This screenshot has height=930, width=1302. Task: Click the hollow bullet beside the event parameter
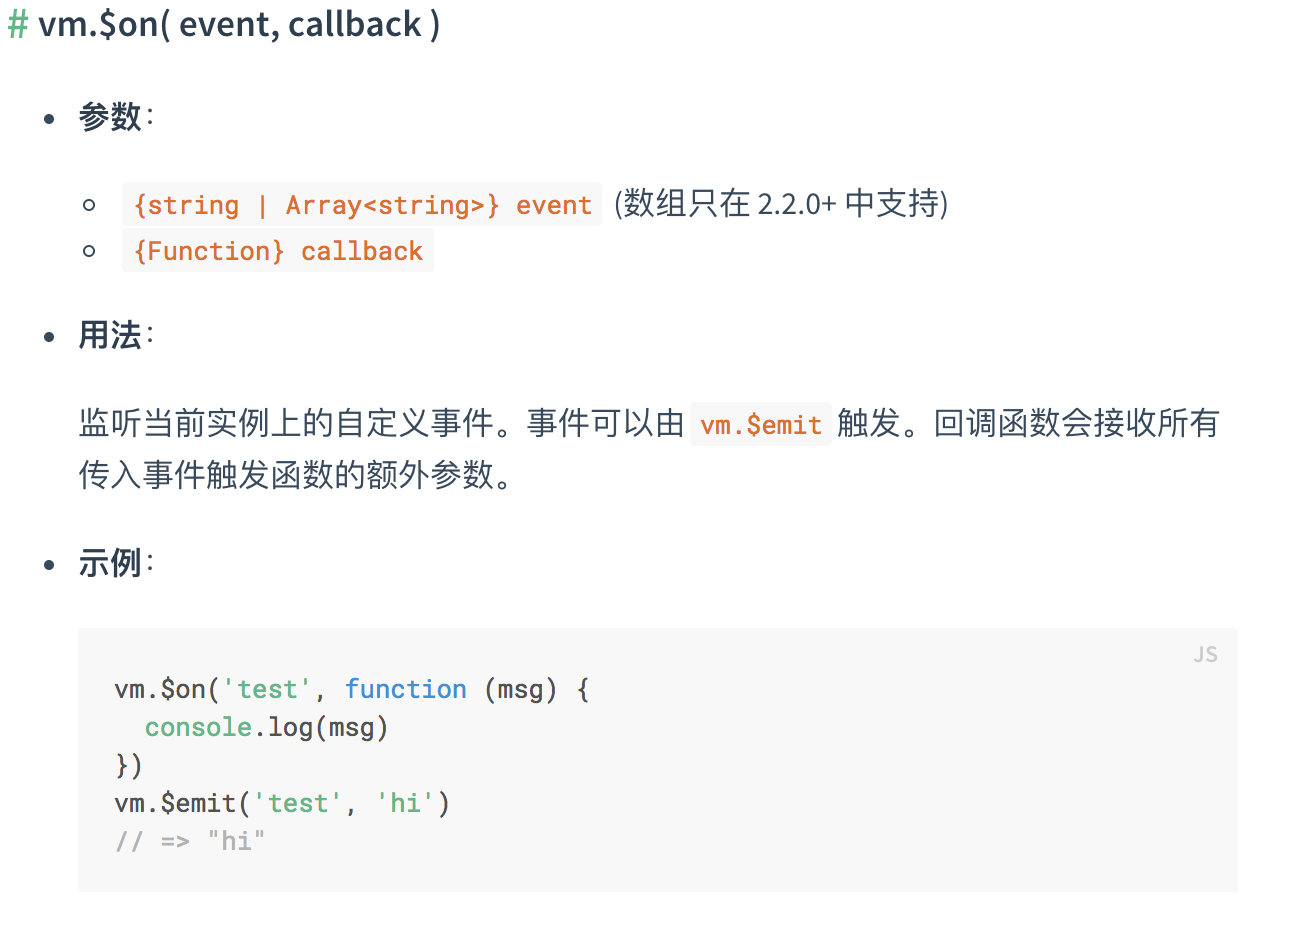(89, 205)
